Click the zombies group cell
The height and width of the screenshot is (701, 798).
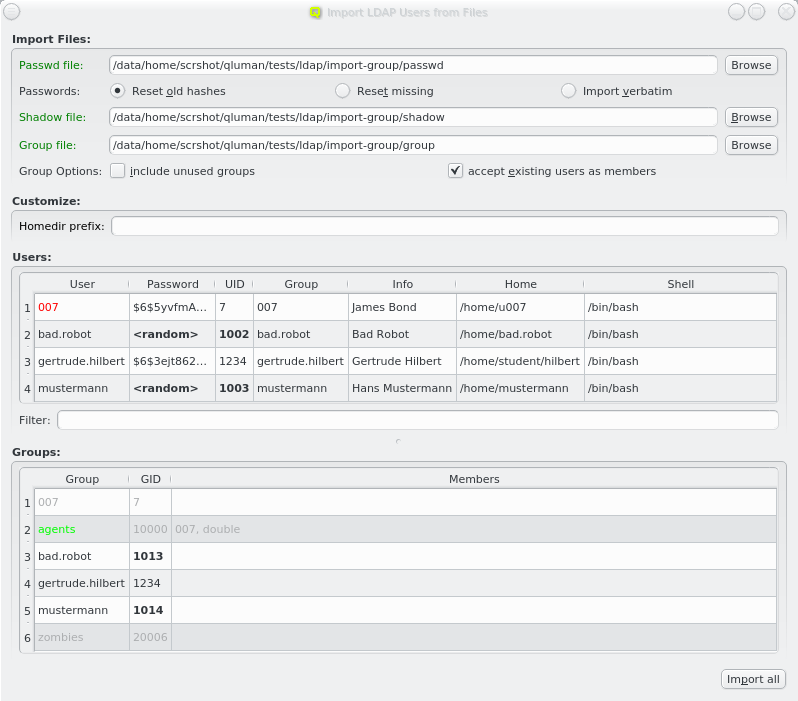82,637
